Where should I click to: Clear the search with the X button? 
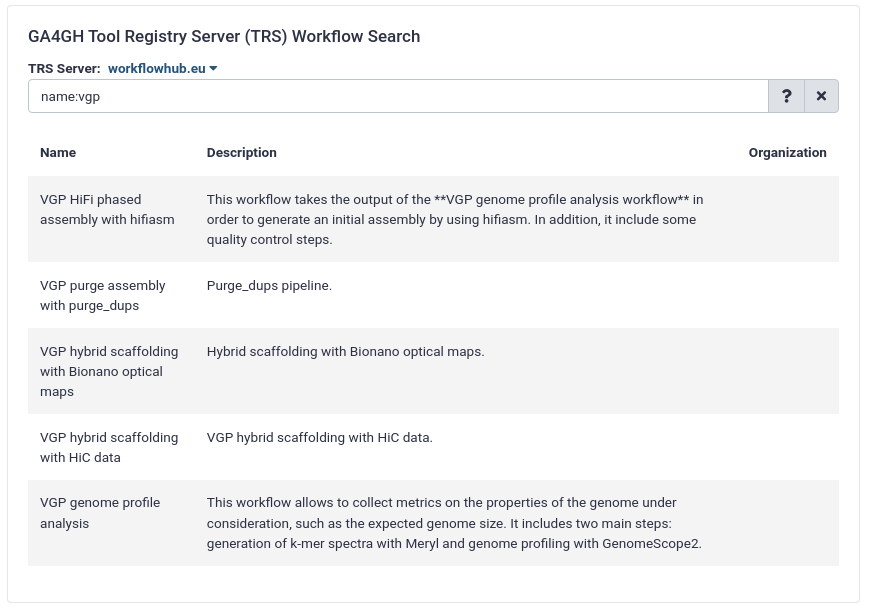821,96
